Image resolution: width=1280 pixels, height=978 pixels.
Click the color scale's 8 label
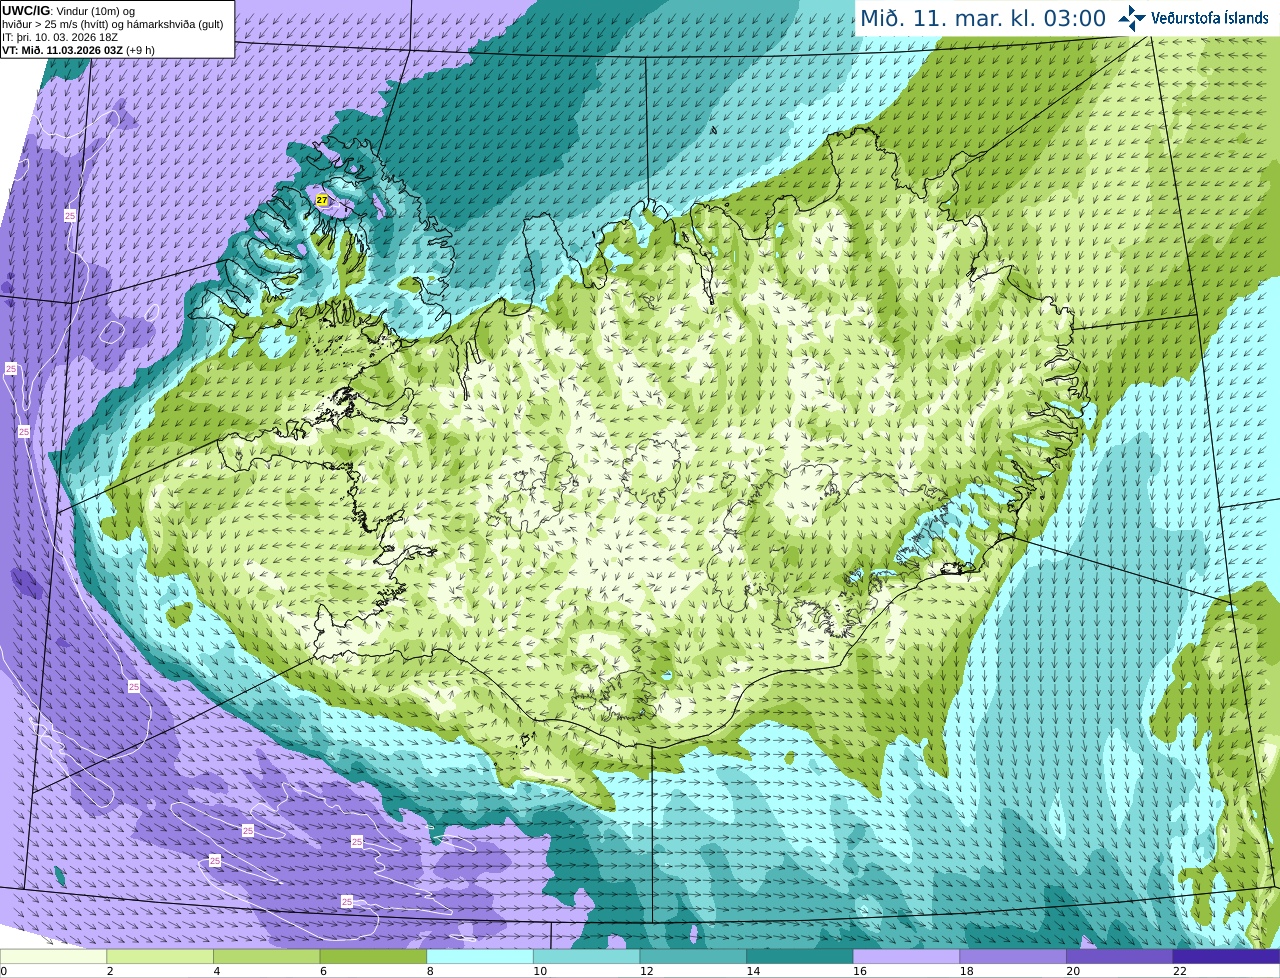tap(430, 971)
